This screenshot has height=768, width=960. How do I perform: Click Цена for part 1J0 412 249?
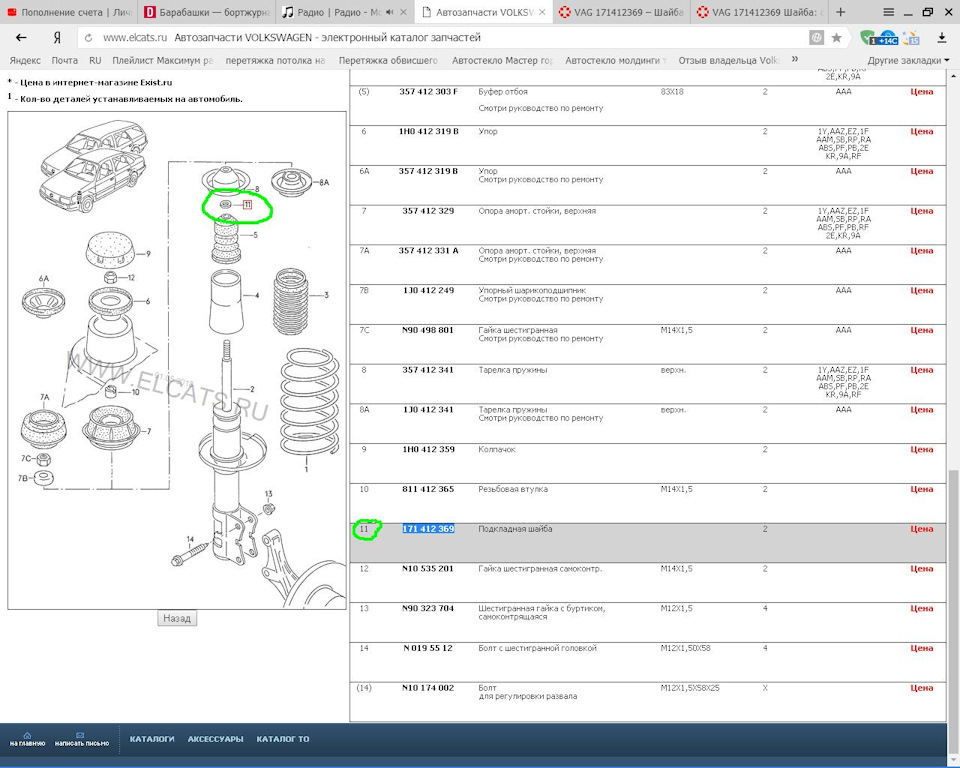921,291
